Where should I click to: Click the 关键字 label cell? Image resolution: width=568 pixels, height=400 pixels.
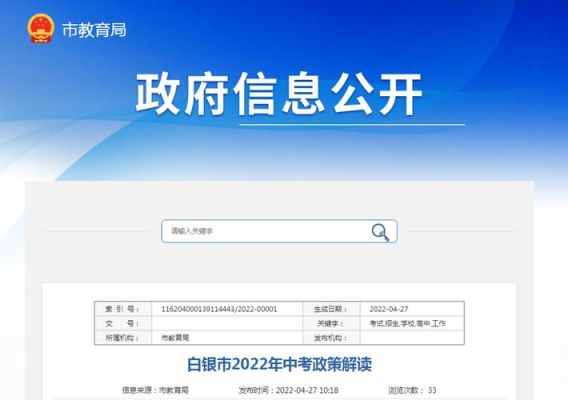pyautogui.click(x=331, y=323)
